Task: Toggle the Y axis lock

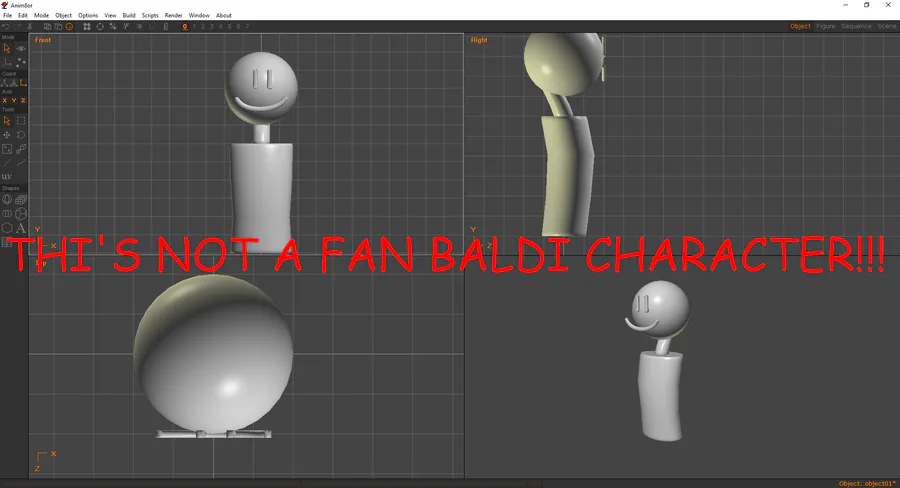Action: (14, 100)
